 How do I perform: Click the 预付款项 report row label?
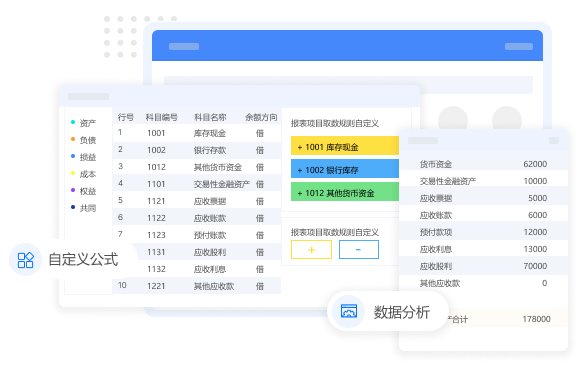(x=436, y=232)
